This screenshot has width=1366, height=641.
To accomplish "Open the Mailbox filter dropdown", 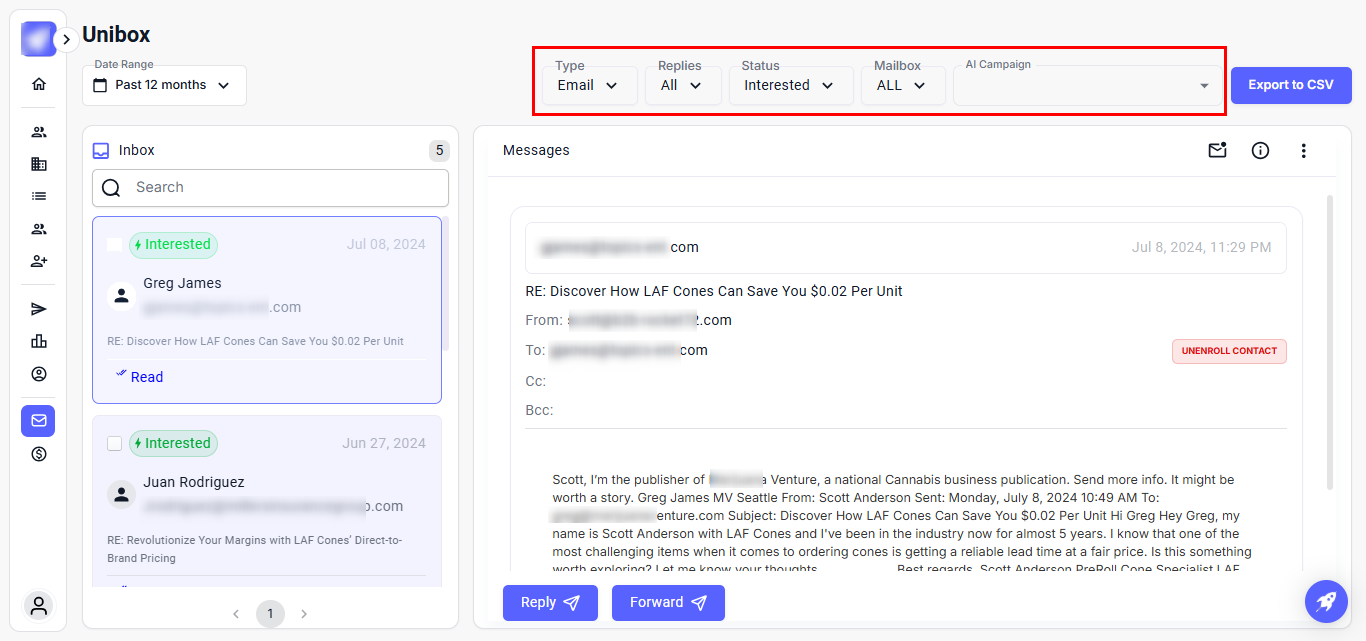I will (902, 85).
